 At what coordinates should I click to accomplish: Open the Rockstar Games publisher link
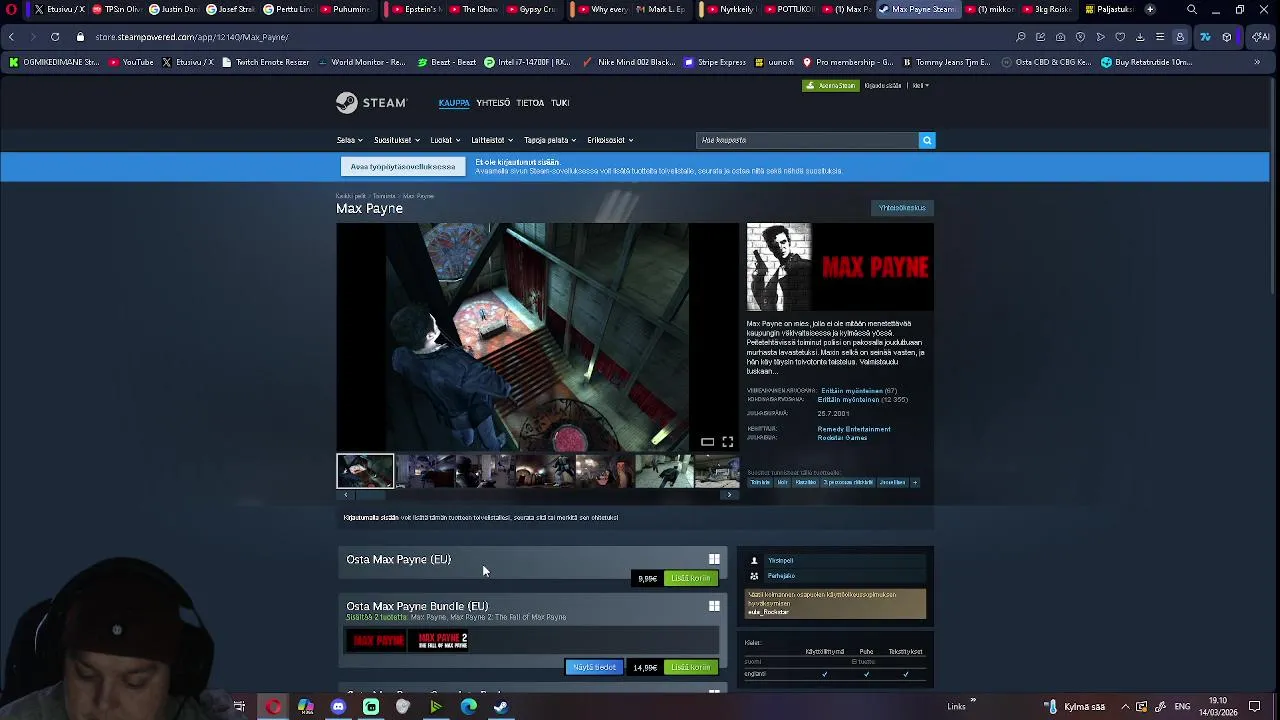click(842, 438)
